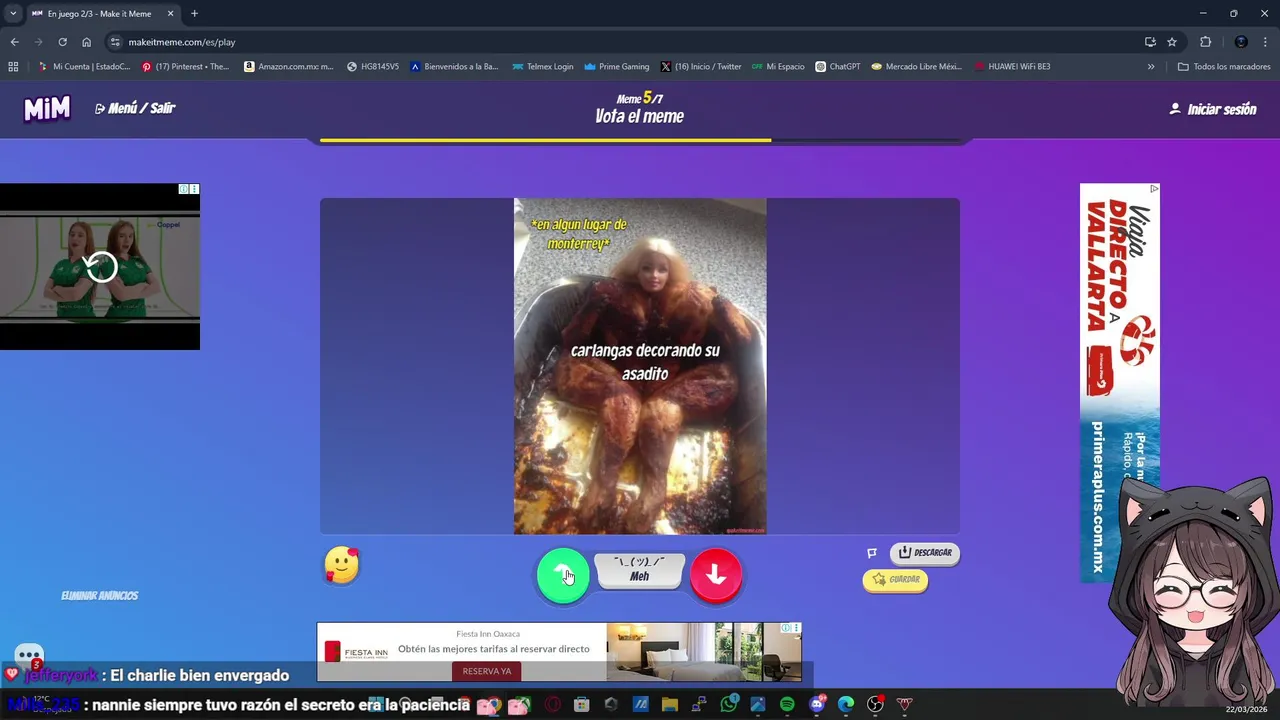Open the Chrome profile avatar

(x=1241, y=42)
